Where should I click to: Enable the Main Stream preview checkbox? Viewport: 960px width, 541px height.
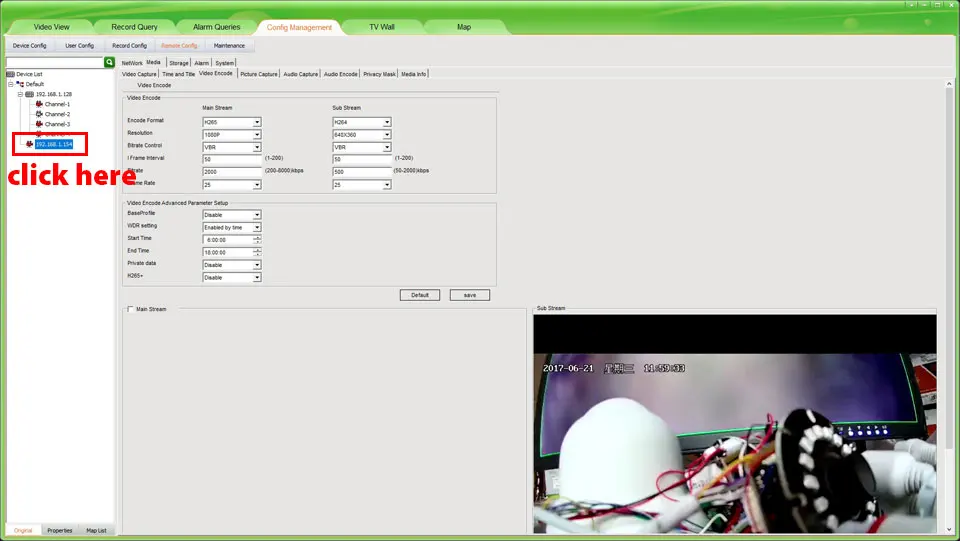click(x=130, y=309)
